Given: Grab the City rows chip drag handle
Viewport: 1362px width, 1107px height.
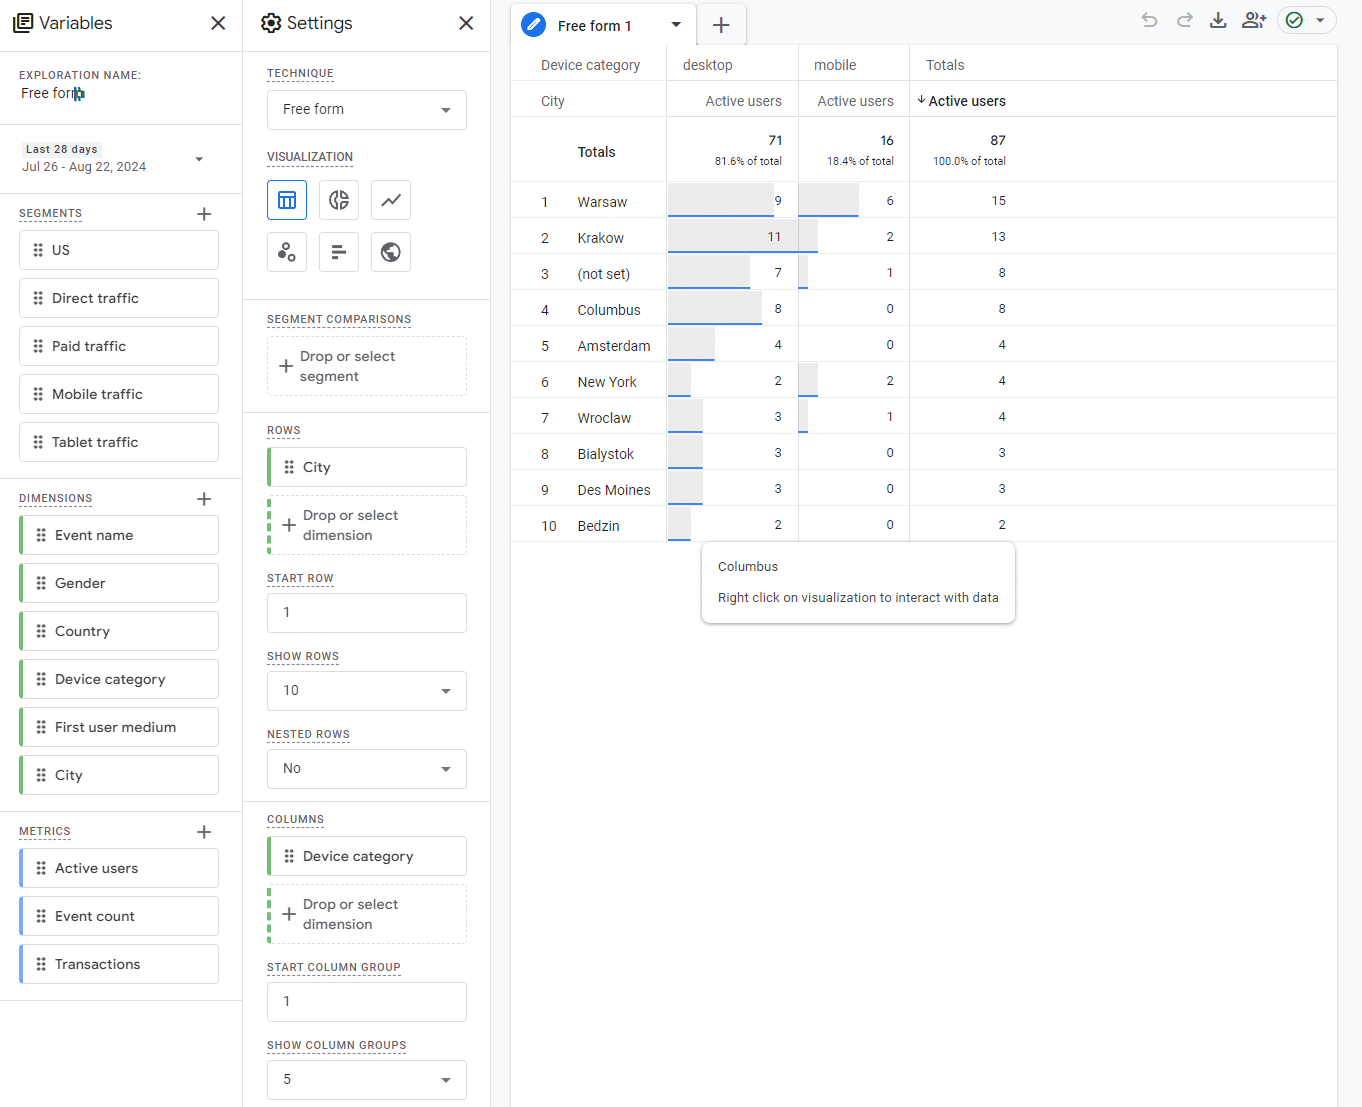Looking at the screenshot, I should click(x=289, y=467).
